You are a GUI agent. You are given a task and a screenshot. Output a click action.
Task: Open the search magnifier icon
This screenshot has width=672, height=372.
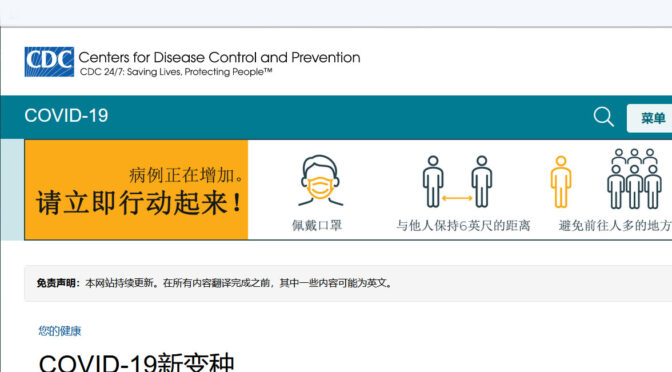click(603, 117)
